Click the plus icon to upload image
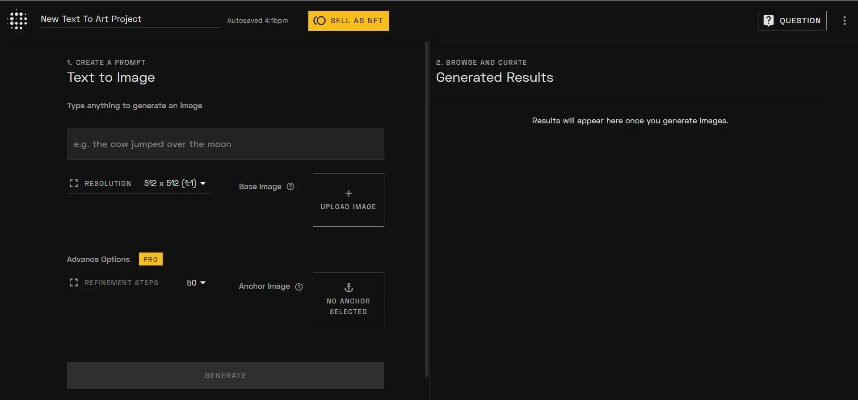The height and width of the screenshot is (400, 858). (348, 194)
